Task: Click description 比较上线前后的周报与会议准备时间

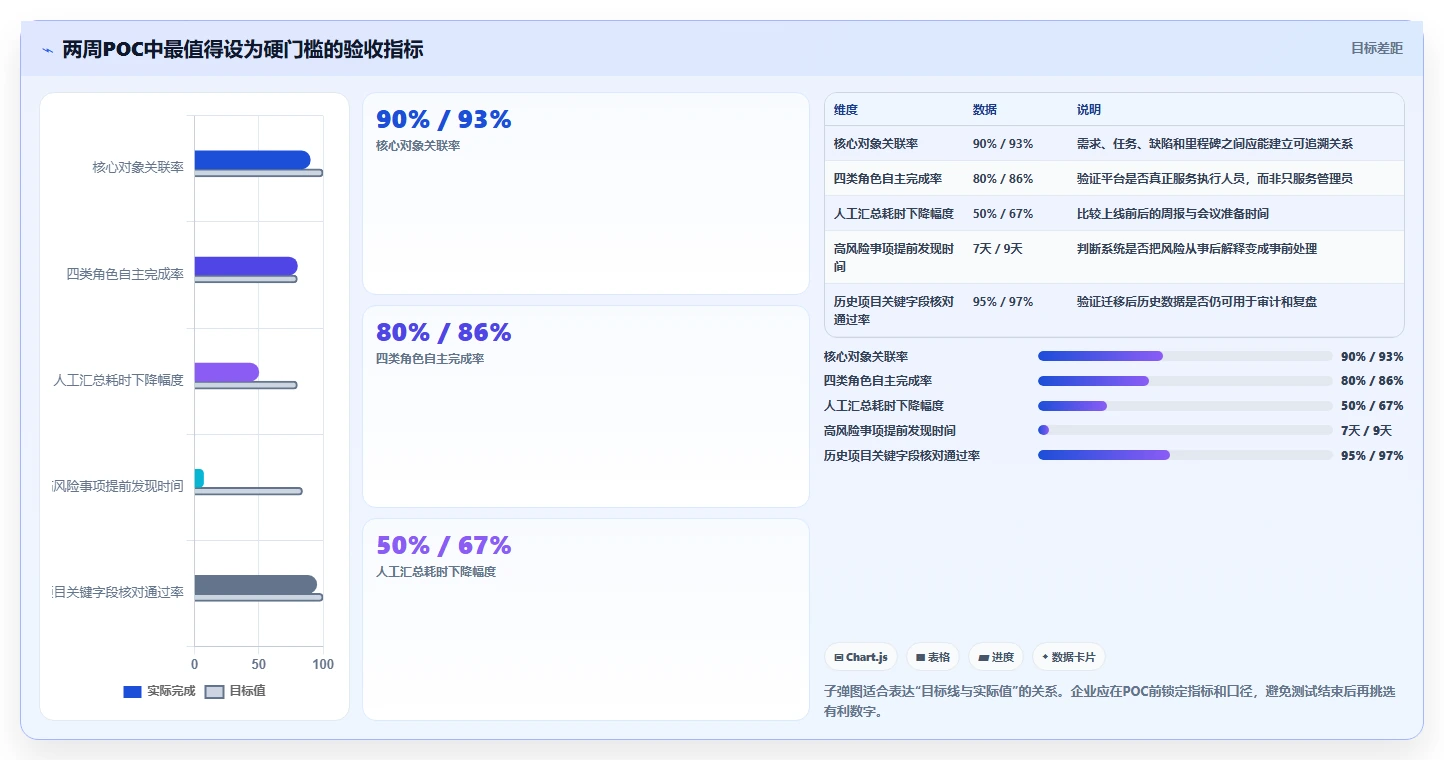Action: tap(1173, 214)
